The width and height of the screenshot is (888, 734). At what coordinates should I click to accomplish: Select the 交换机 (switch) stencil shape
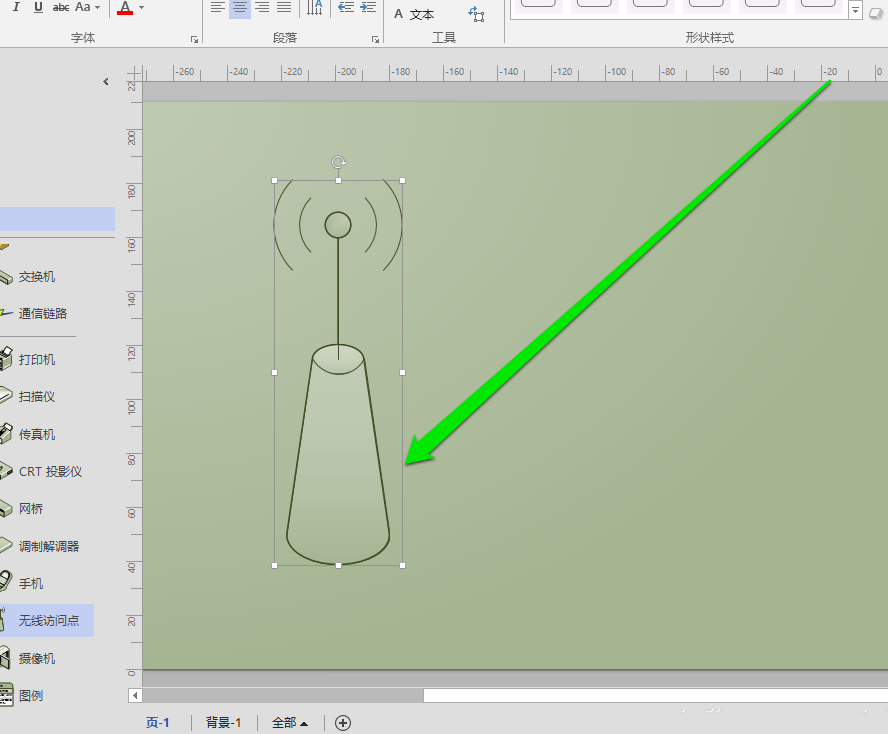point(40,277)
